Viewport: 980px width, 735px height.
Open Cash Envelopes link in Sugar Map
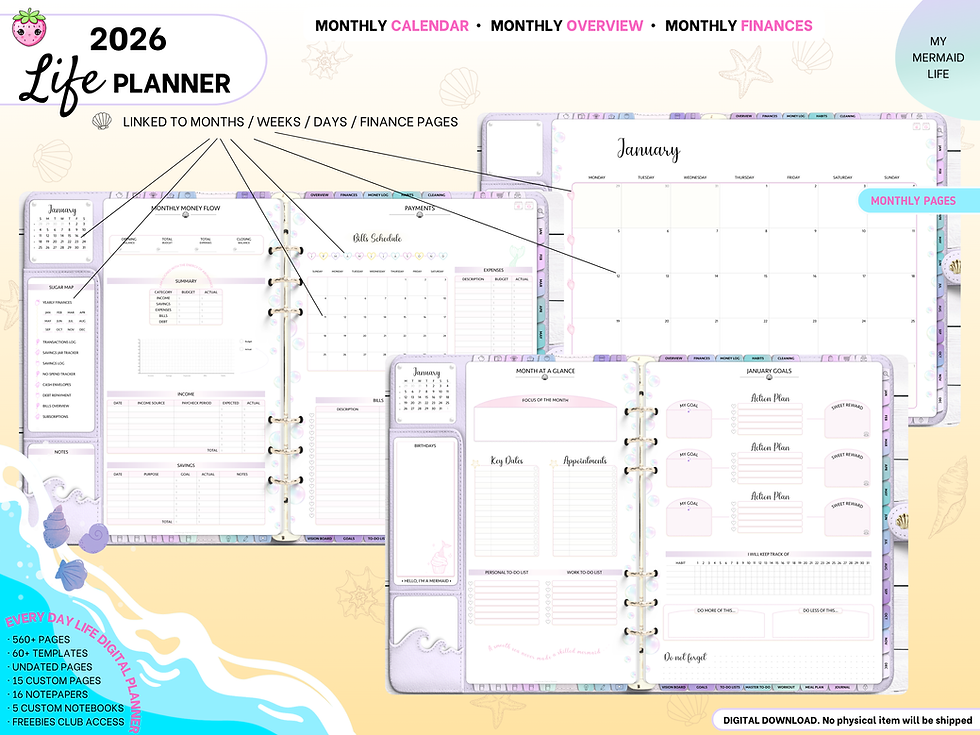point(56,384)
